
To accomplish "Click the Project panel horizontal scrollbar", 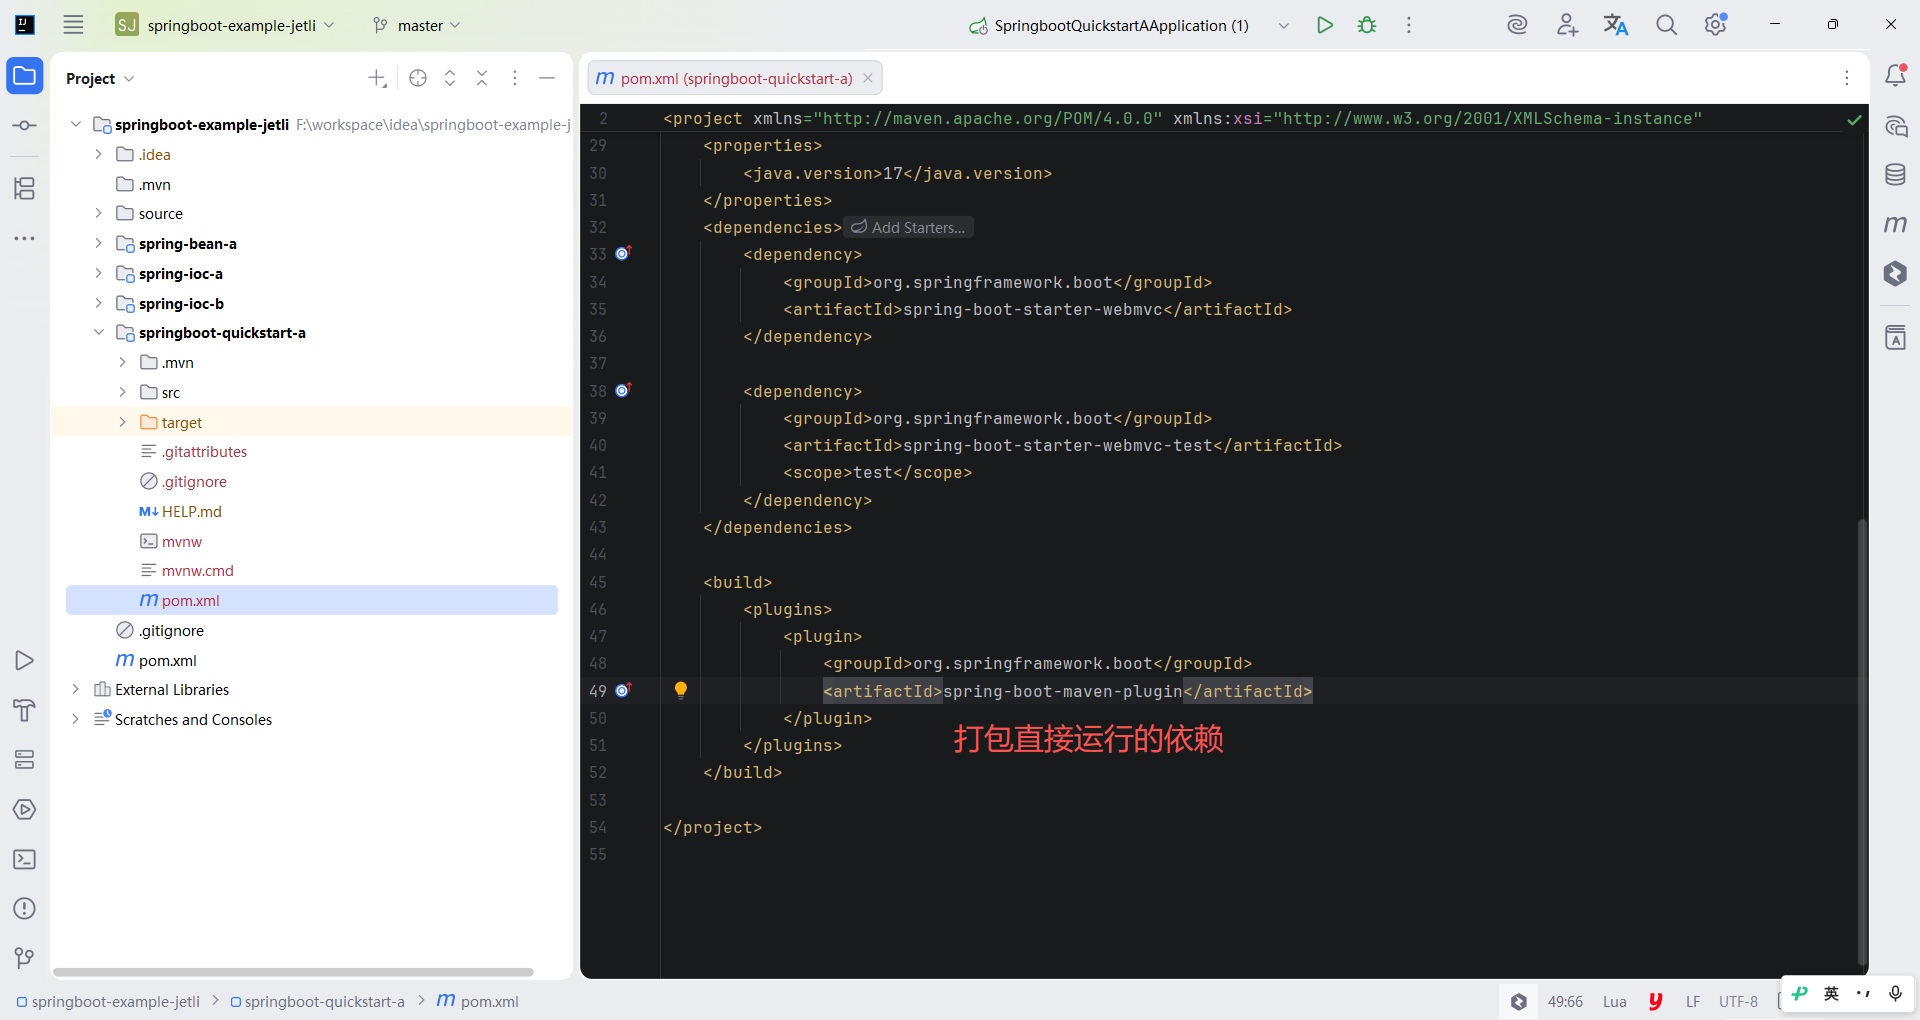I will click(x=293, y=972).
